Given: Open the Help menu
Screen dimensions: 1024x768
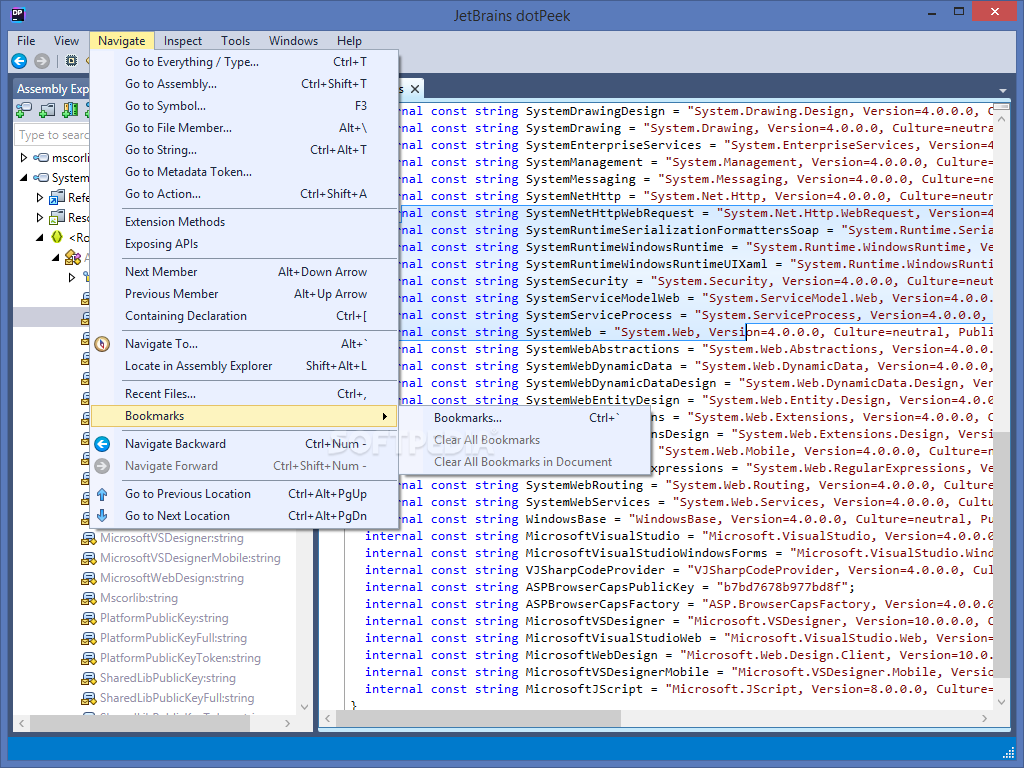Looking at the screenshot, I should (349, 40).
